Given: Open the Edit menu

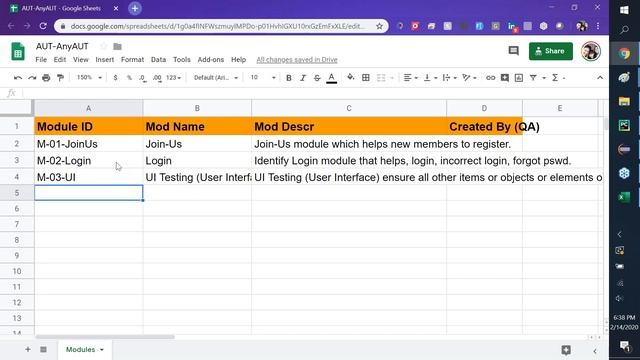Looking at the screenshot, I should pos(60,60).
